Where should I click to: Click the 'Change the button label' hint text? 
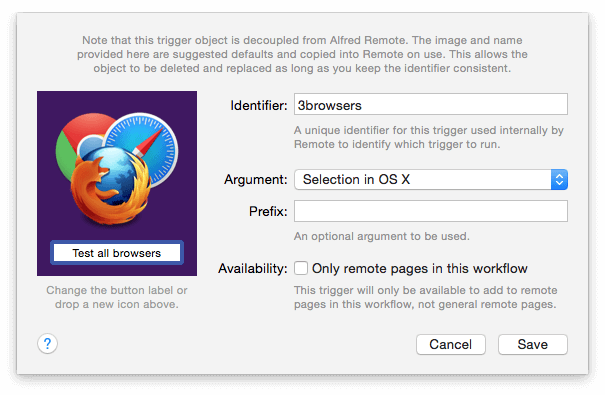(117, 297)
